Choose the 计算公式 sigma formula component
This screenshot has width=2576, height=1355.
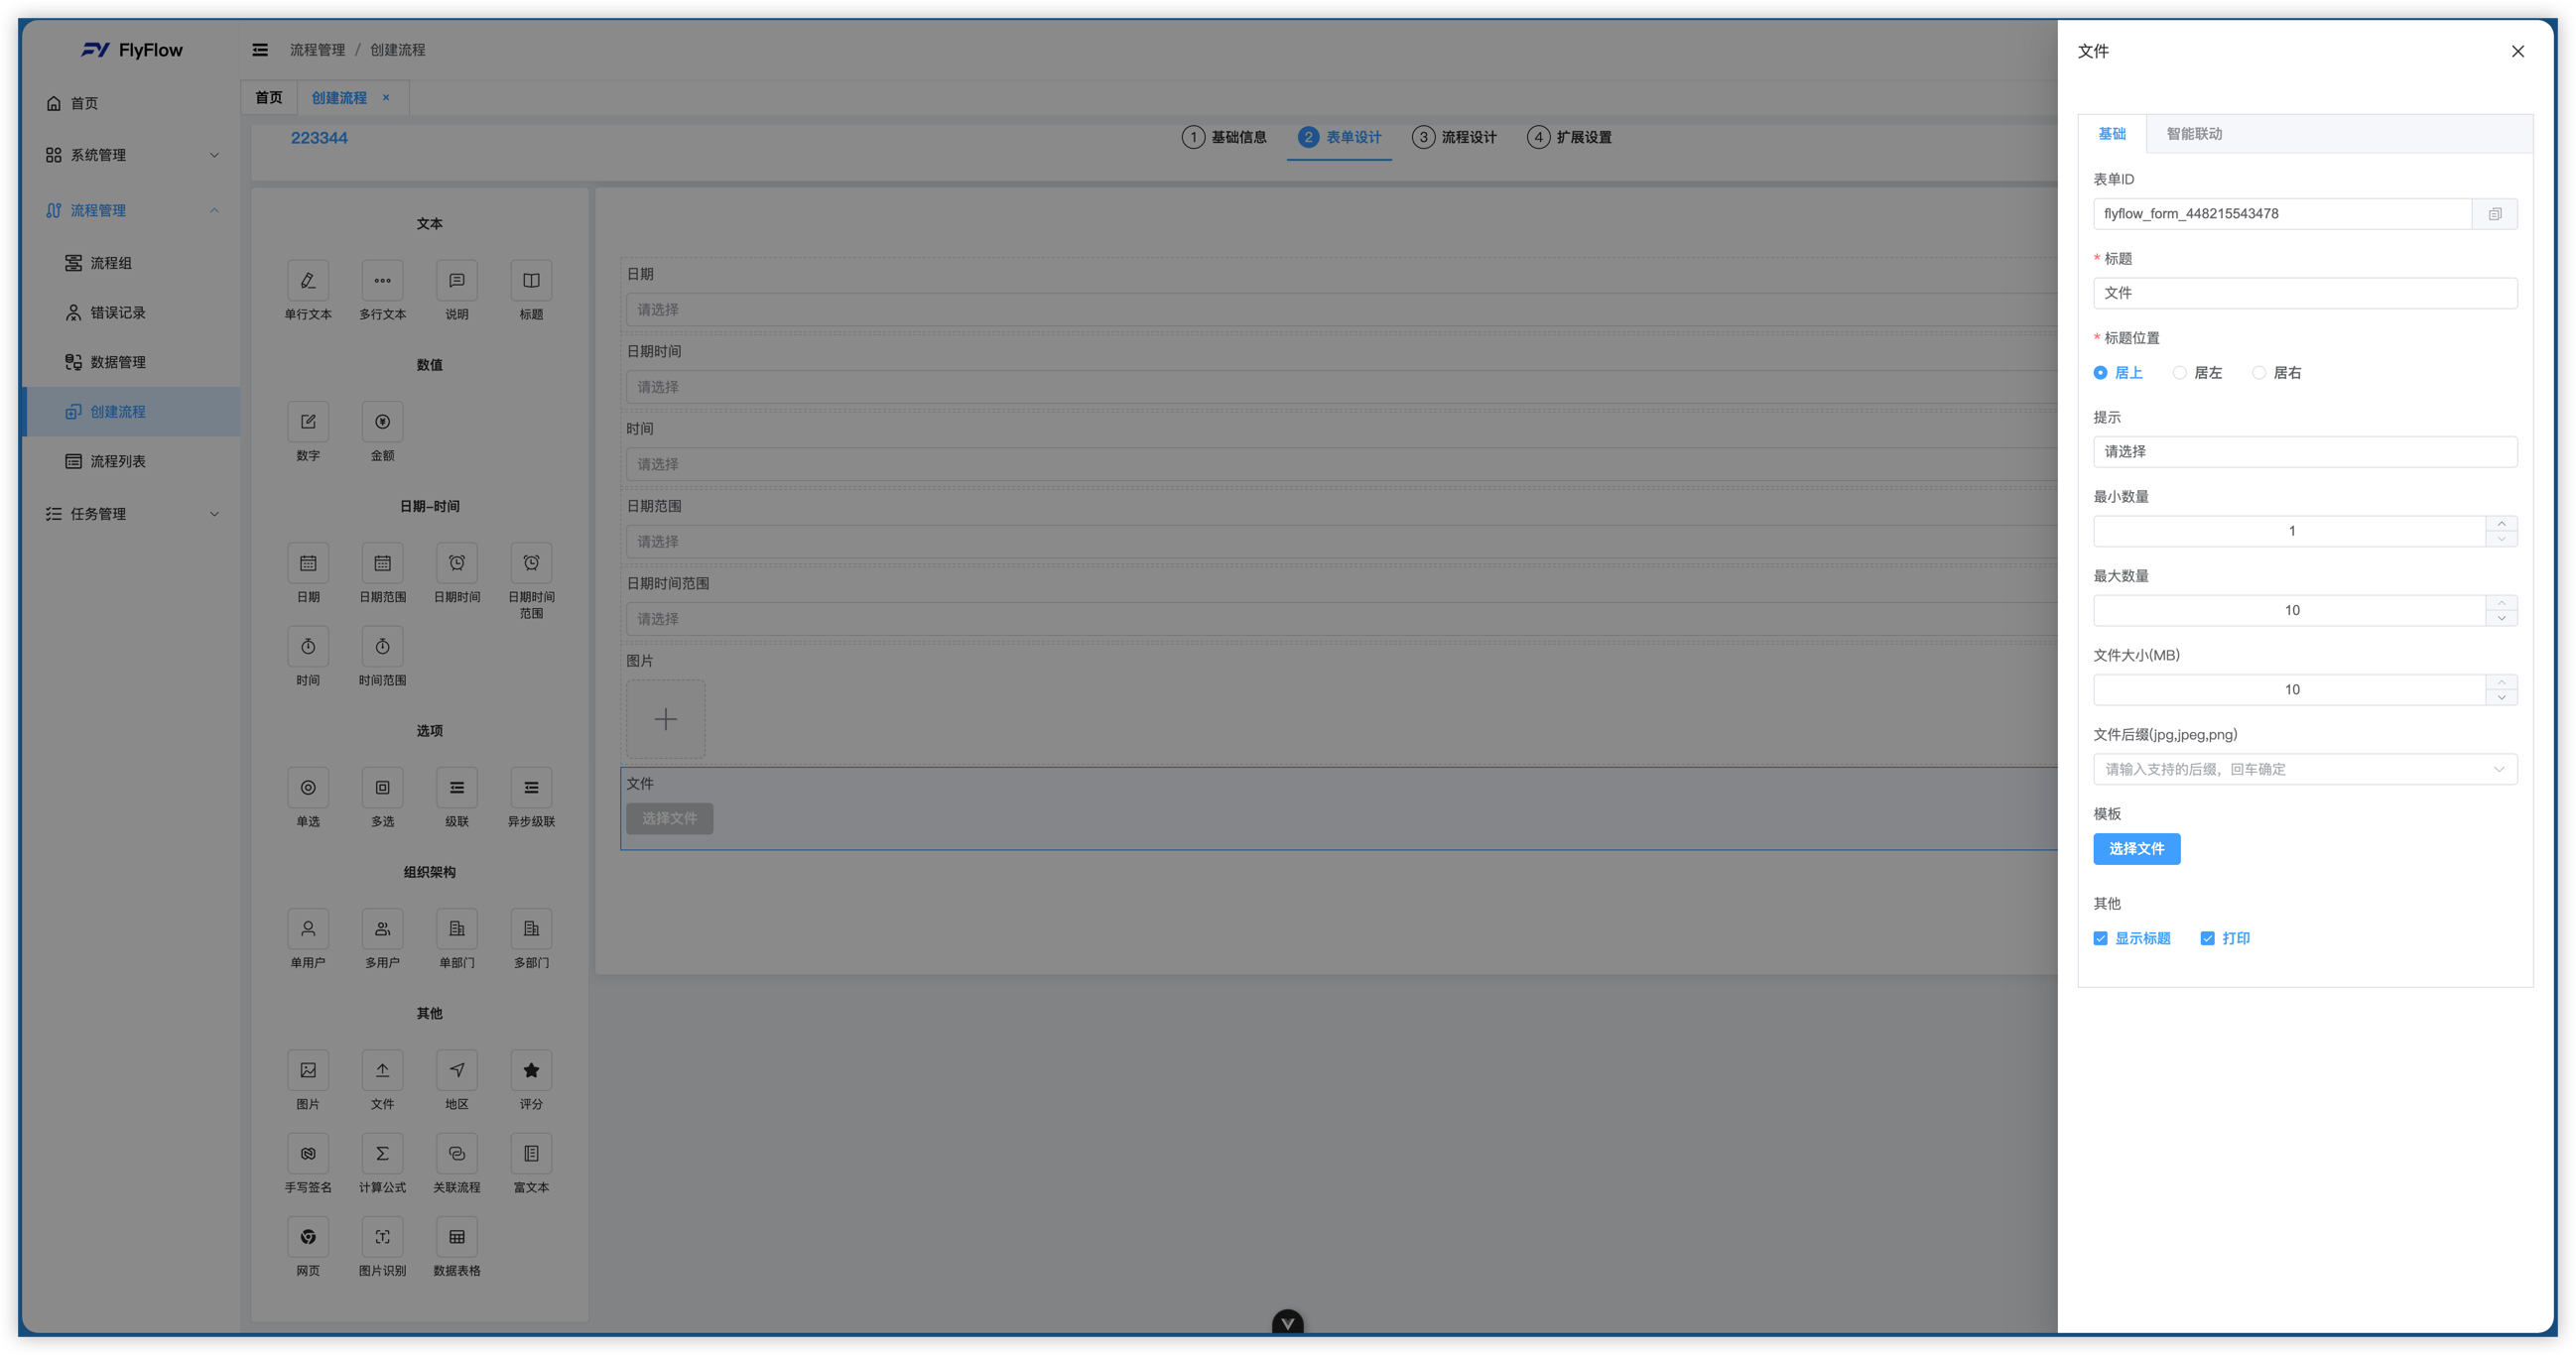pos(382,1153)
